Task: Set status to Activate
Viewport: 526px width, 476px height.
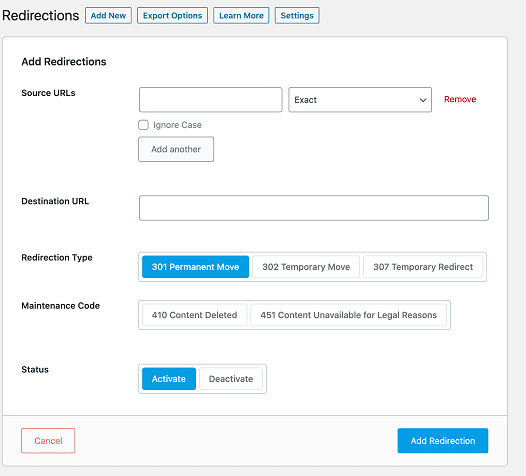Action: coord(169,379)
